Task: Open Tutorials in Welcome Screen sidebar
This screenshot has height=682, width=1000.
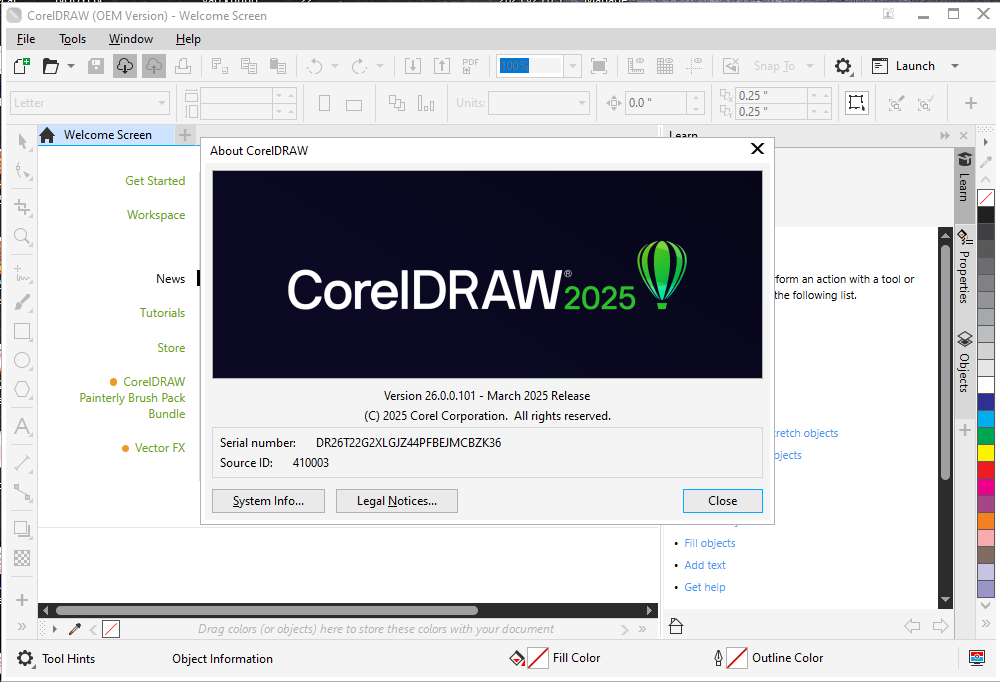Action: pos(163,313)
